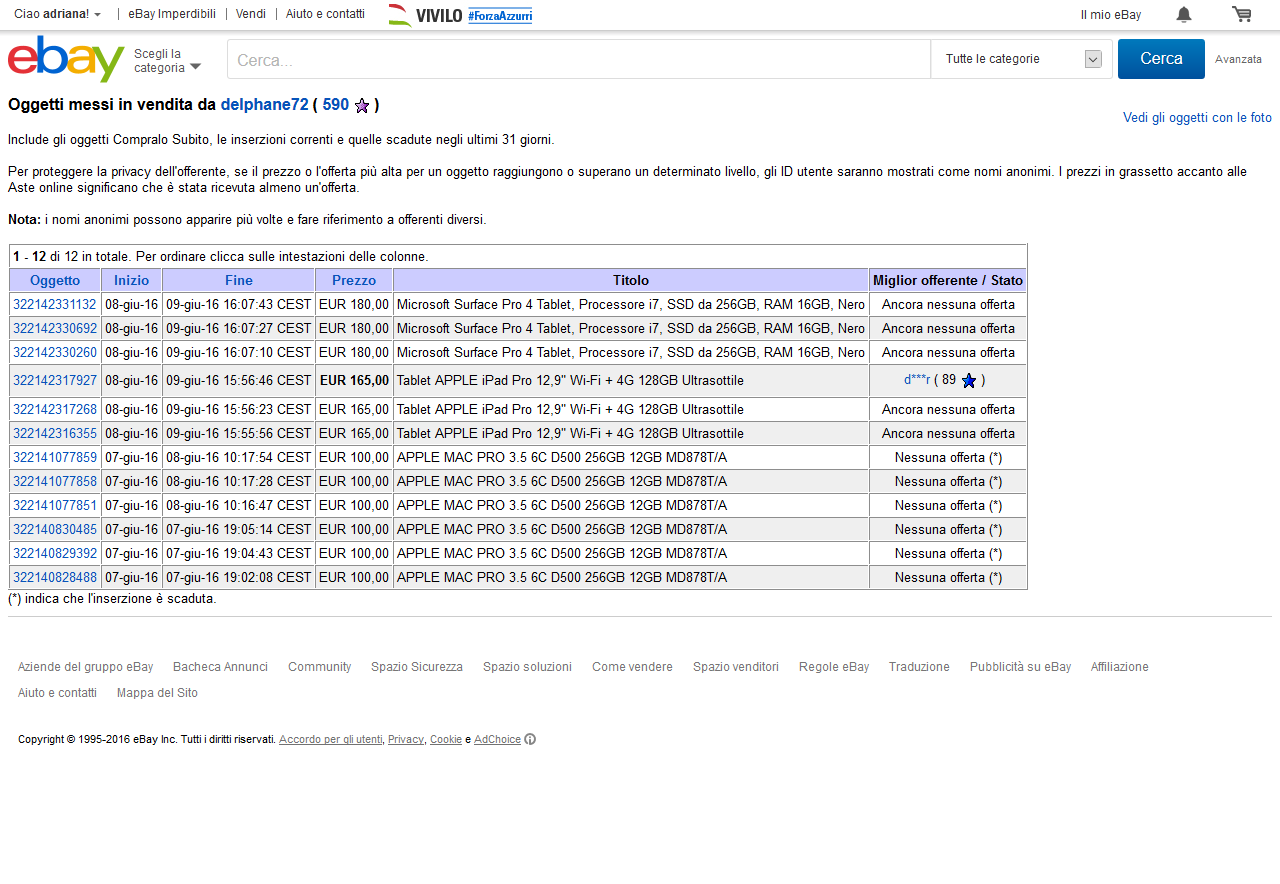Open the notifications bell icon

1184,14
